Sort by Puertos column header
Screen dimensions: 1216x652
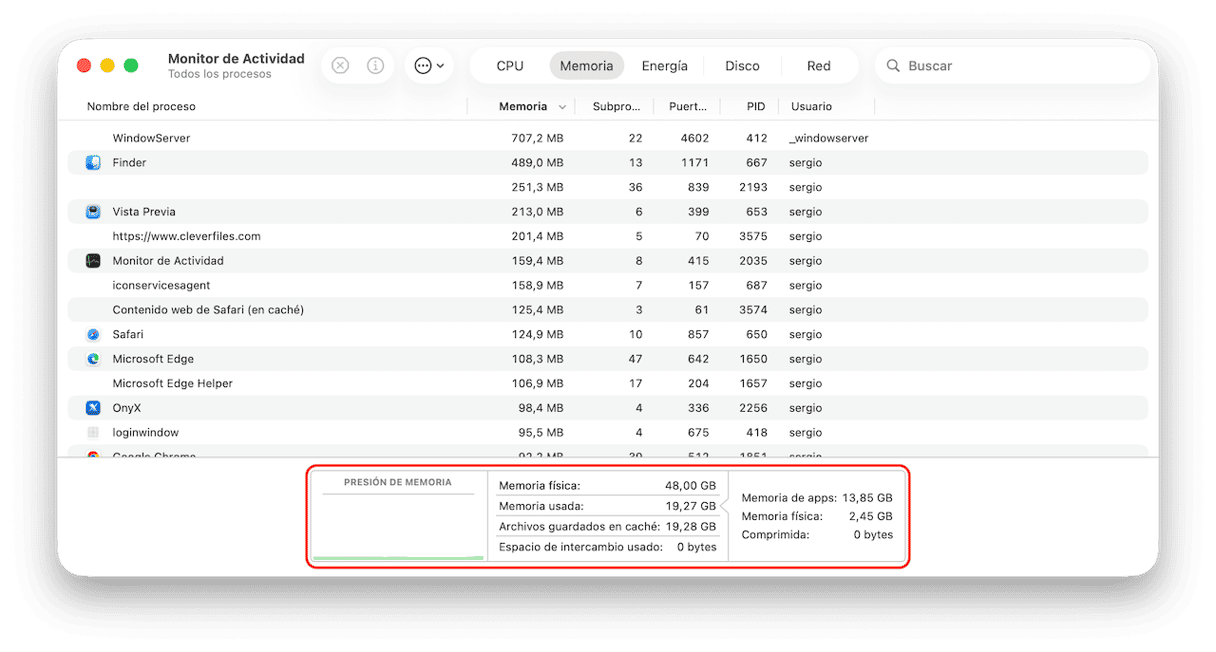(688, 106)
